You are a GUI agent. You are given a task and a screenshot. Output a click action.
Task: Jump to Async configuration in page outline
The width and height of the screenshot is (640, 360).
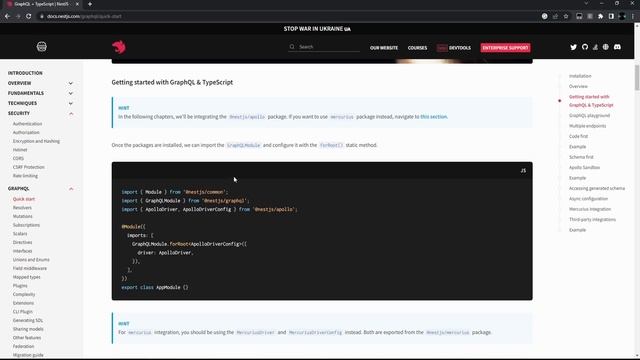tap(588, 199)
